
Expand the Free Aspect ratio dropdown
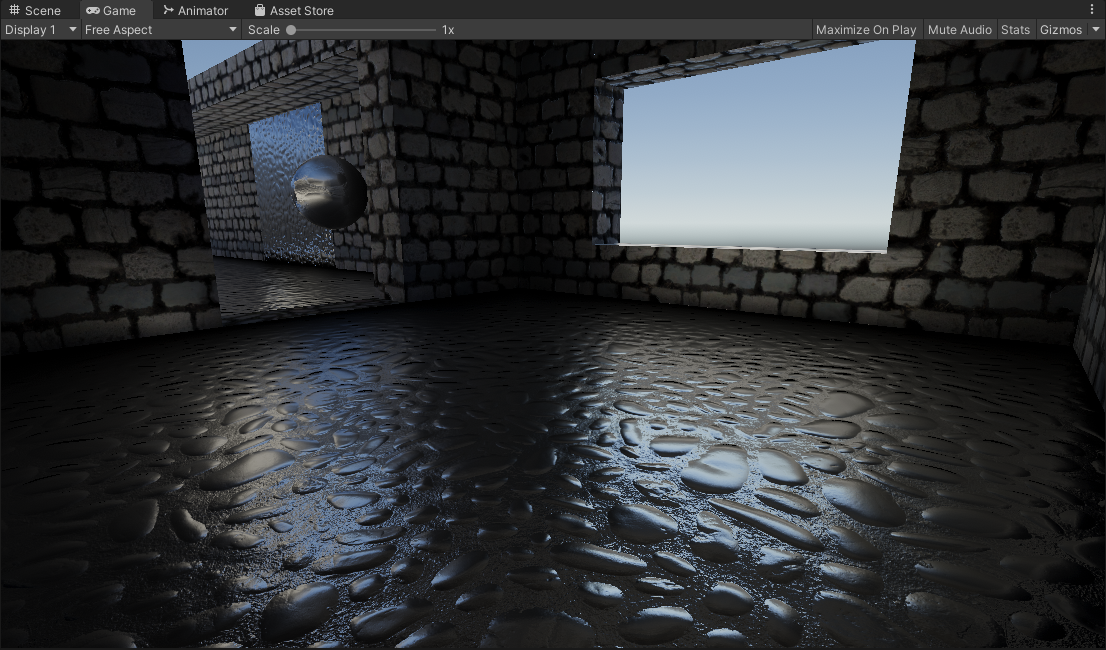click(x=161, y=29)
